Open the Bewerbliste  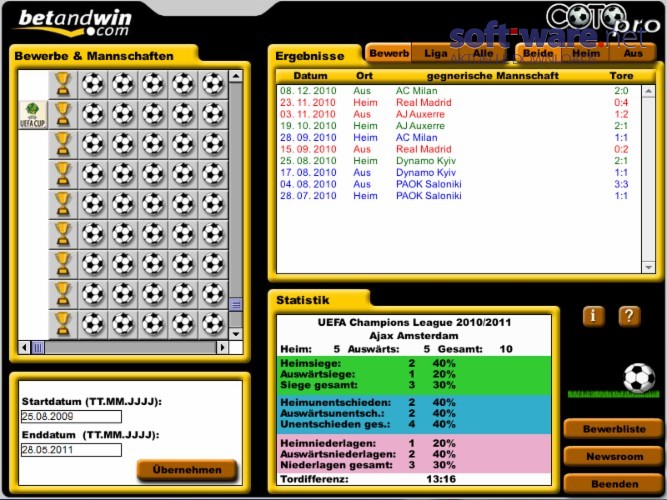point(614,429)
